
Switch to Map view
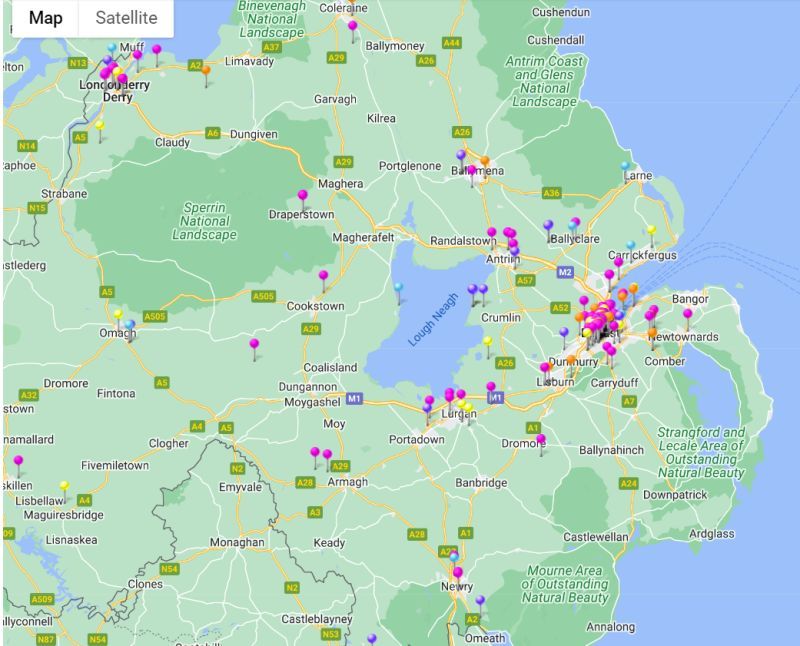47,18
